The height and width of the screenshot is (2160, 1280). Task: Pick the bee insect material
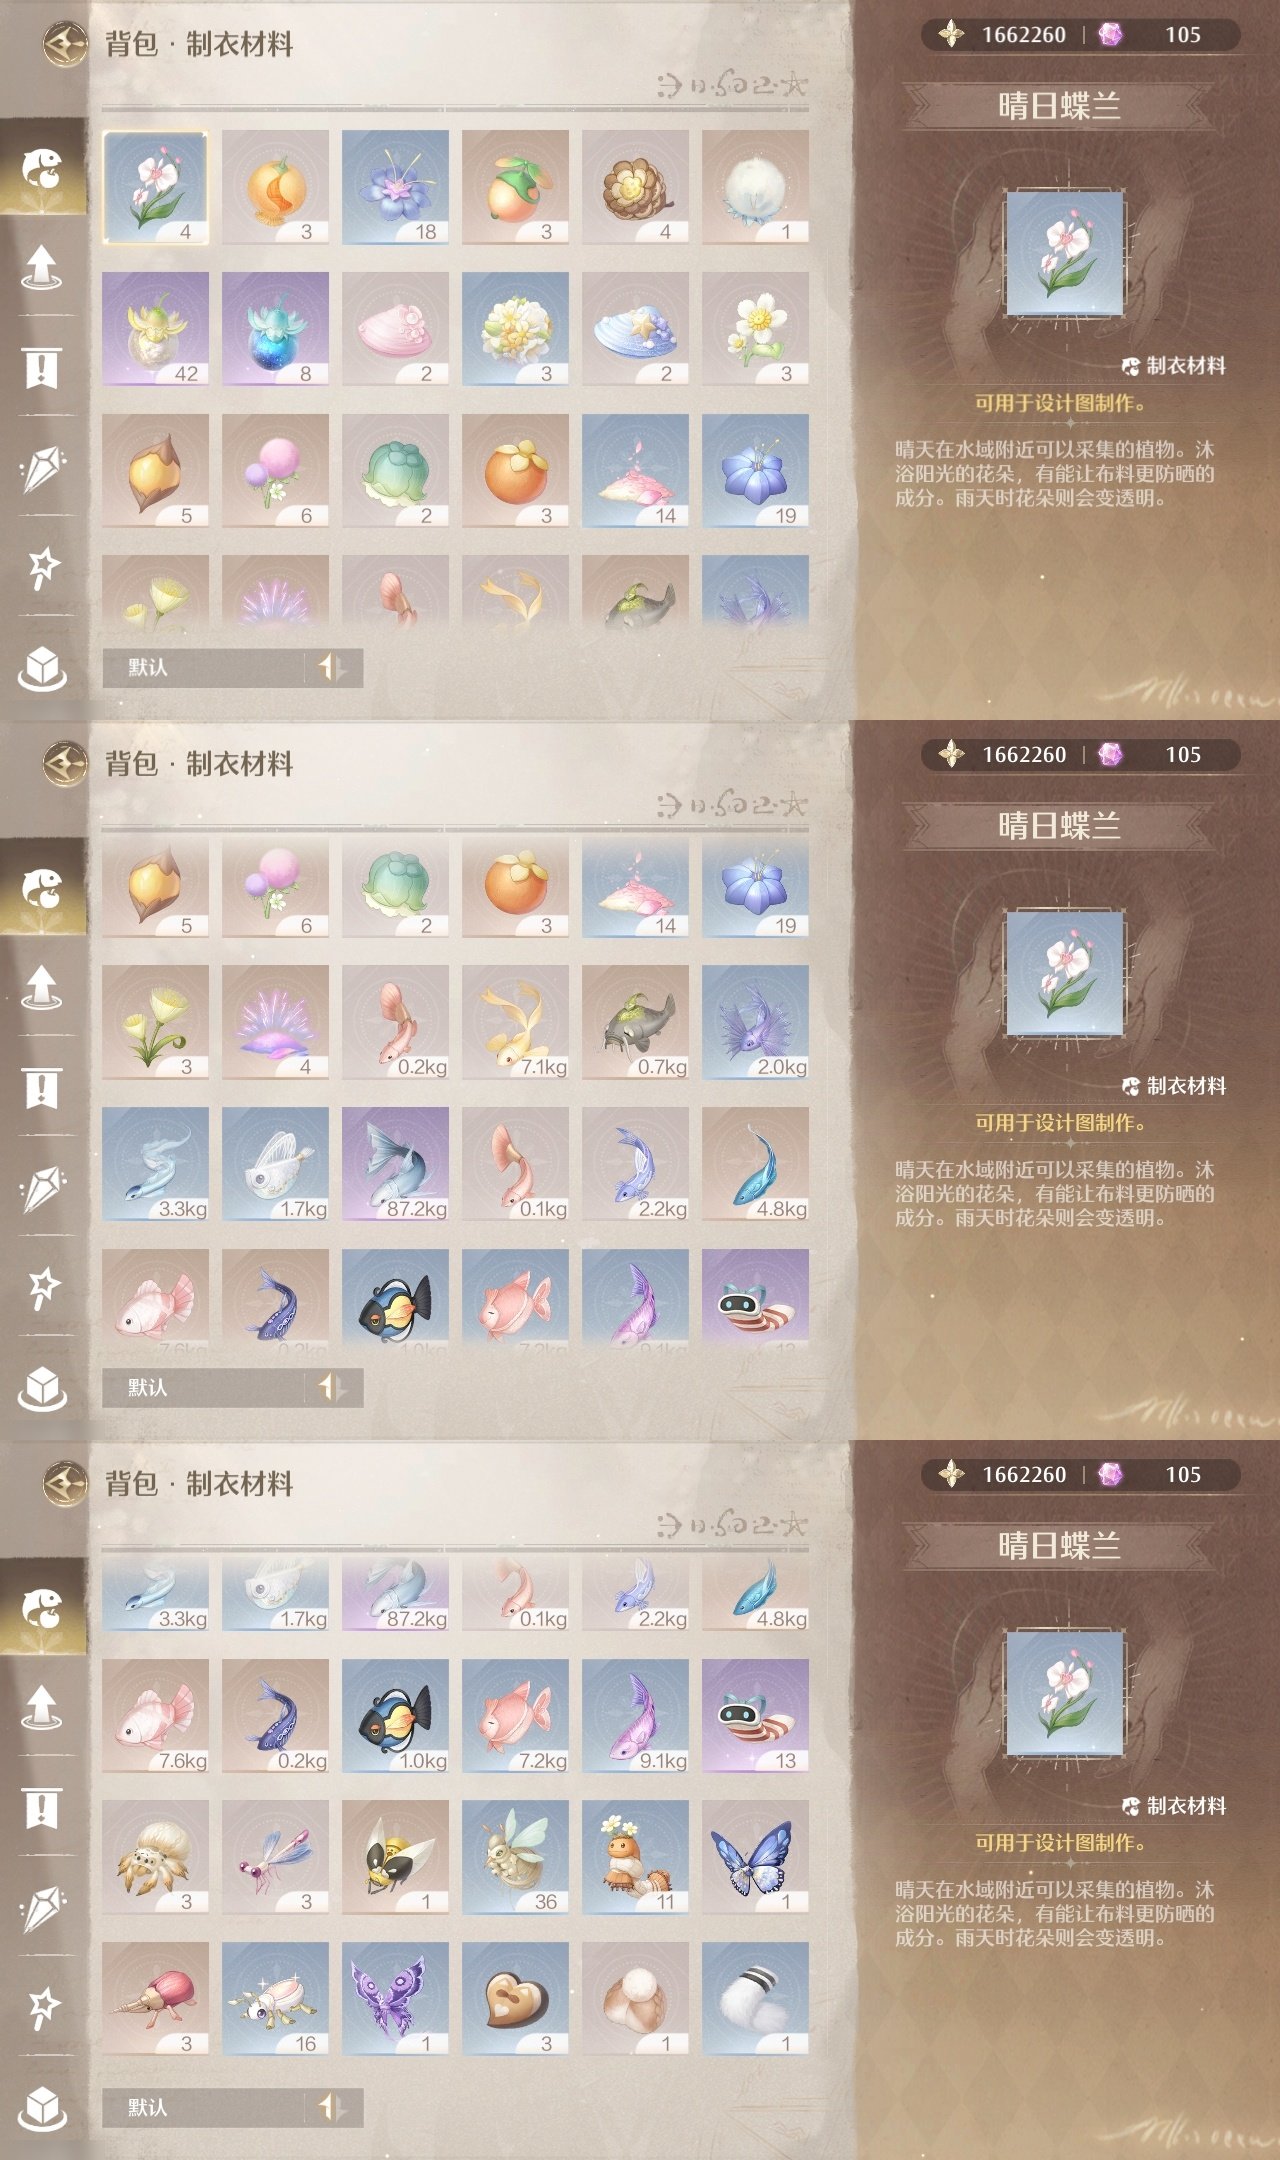[395, 1858]
